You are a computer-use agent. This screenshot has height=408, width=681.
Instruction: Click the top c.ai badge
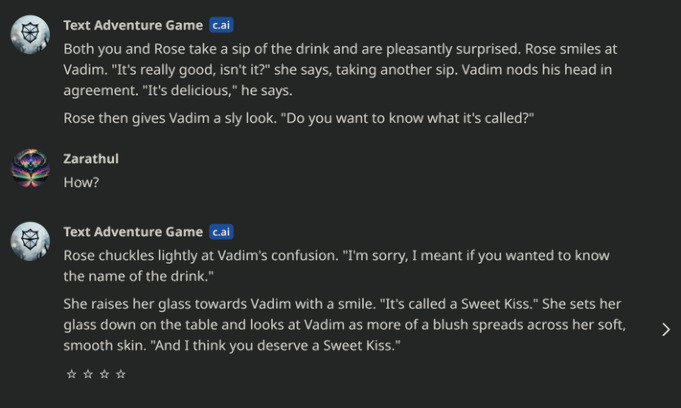tap(221, 25)
